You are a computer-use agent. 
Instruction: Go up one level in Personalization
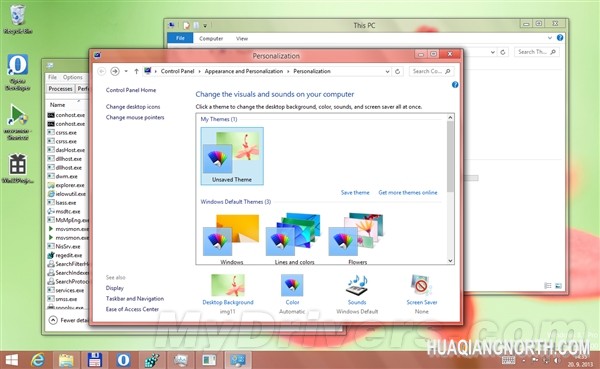coord(136,71)
